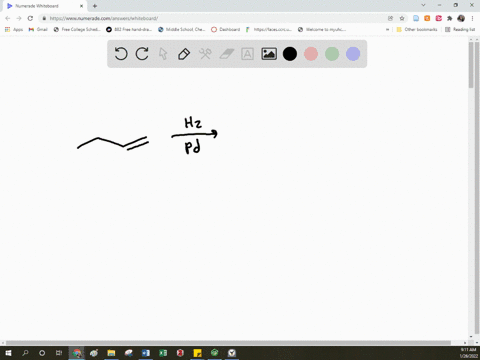Expand the Other bookmarks folder

(417, 29)
